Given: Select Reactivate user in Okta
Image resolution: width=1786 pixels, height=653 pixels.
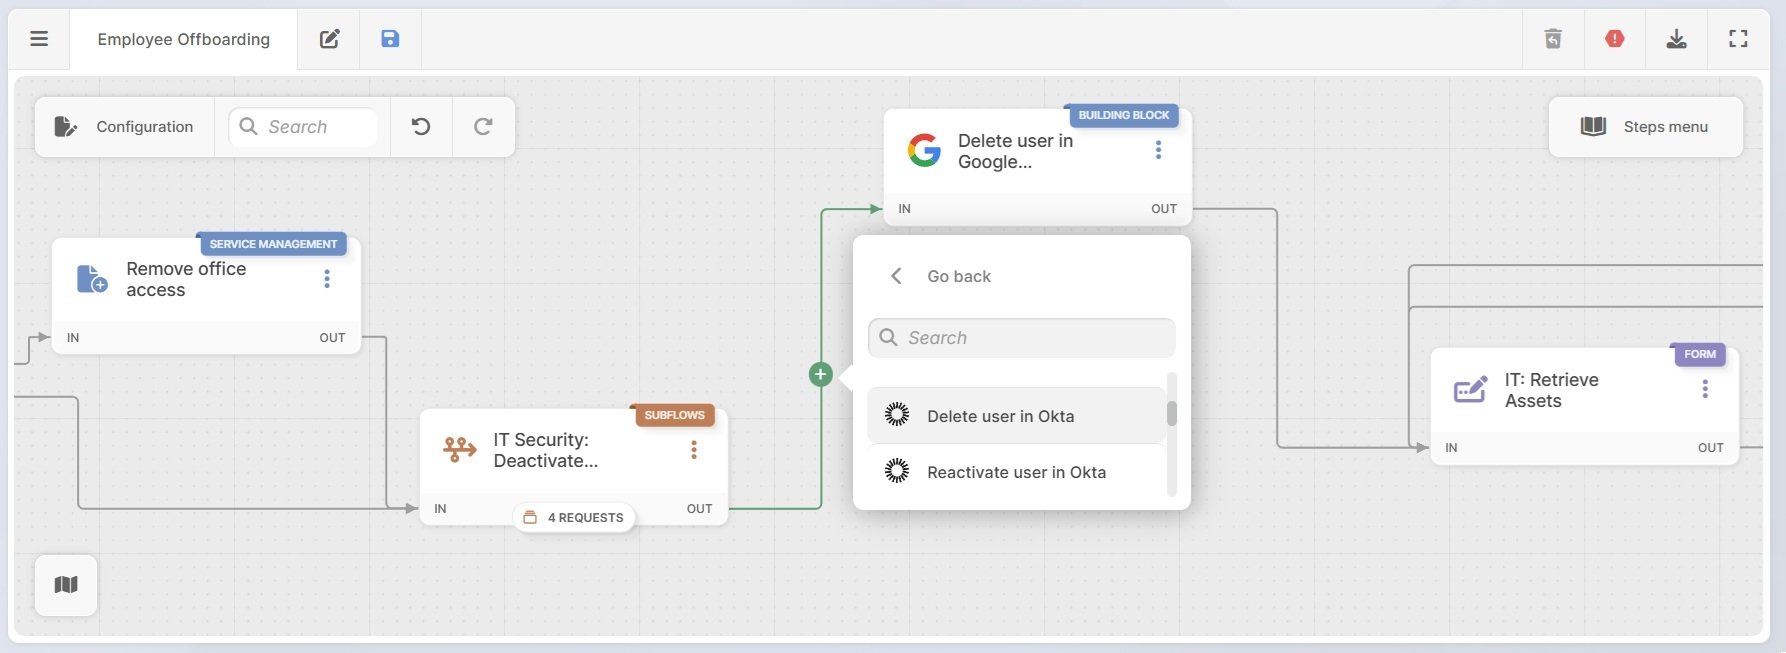Looking at the screenshot, I should coord(1016,472).
